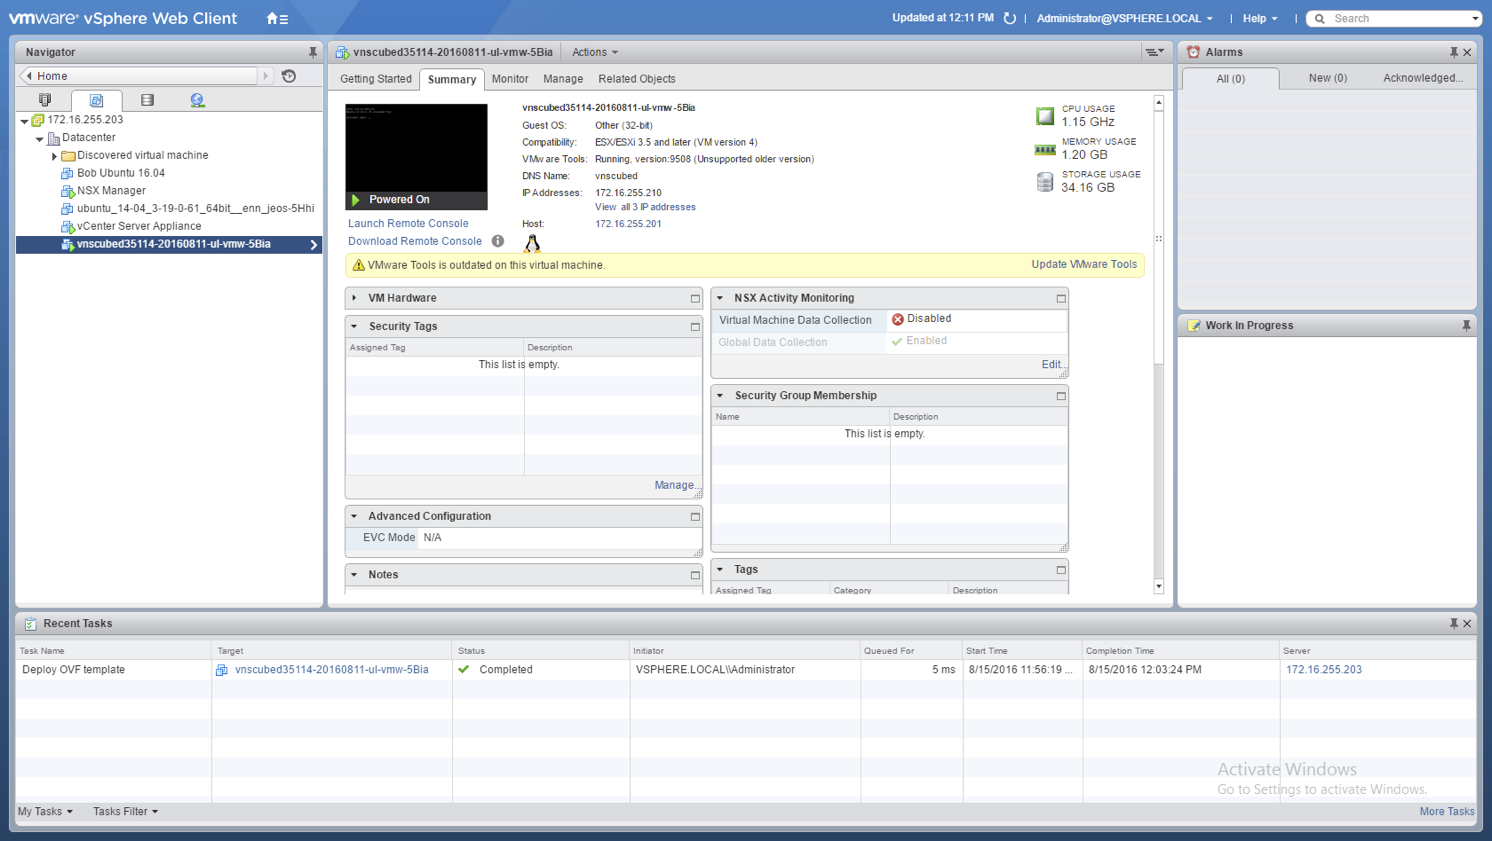The width and height of the screenshot is (1492, 841).
Task: Switch to Monitor tab
Action: click(510, 79)
